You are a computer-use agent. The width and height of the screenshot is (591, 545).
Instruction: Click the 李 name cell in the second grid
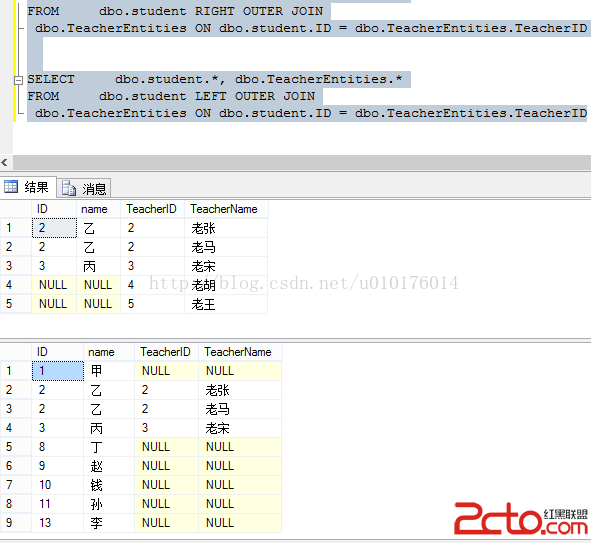[x=109, y=523]
